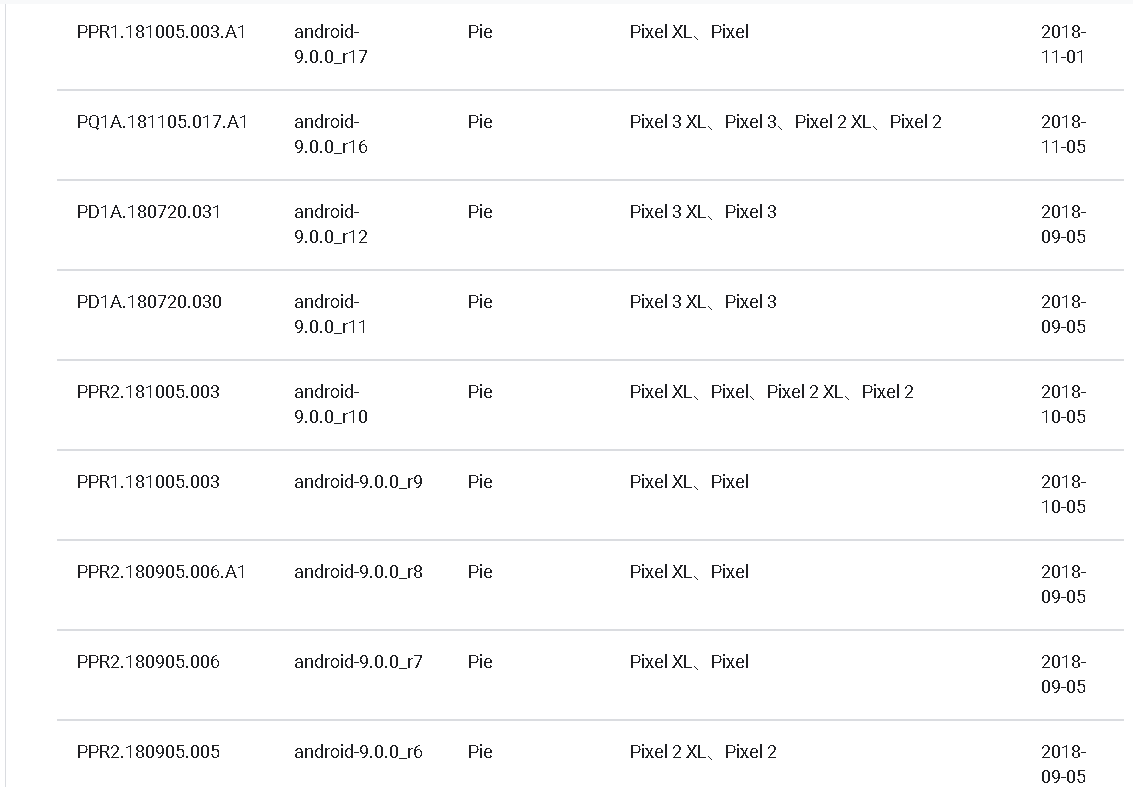Select the android-9.0.0_r17 tag cell
The height and width of the screenshot is (787, 1133).
coord(331,44)
